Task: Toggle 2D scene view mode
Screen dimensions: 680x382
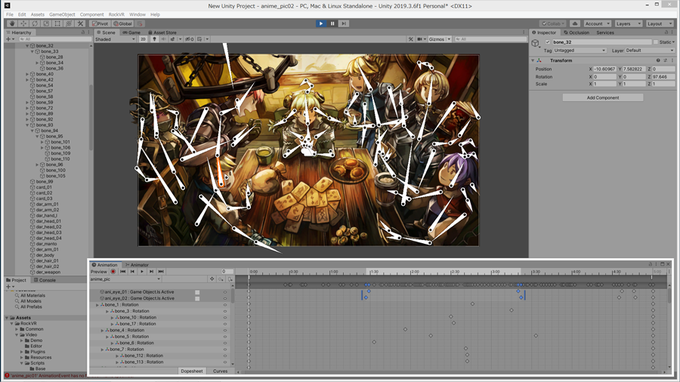Action: (143, 39)
